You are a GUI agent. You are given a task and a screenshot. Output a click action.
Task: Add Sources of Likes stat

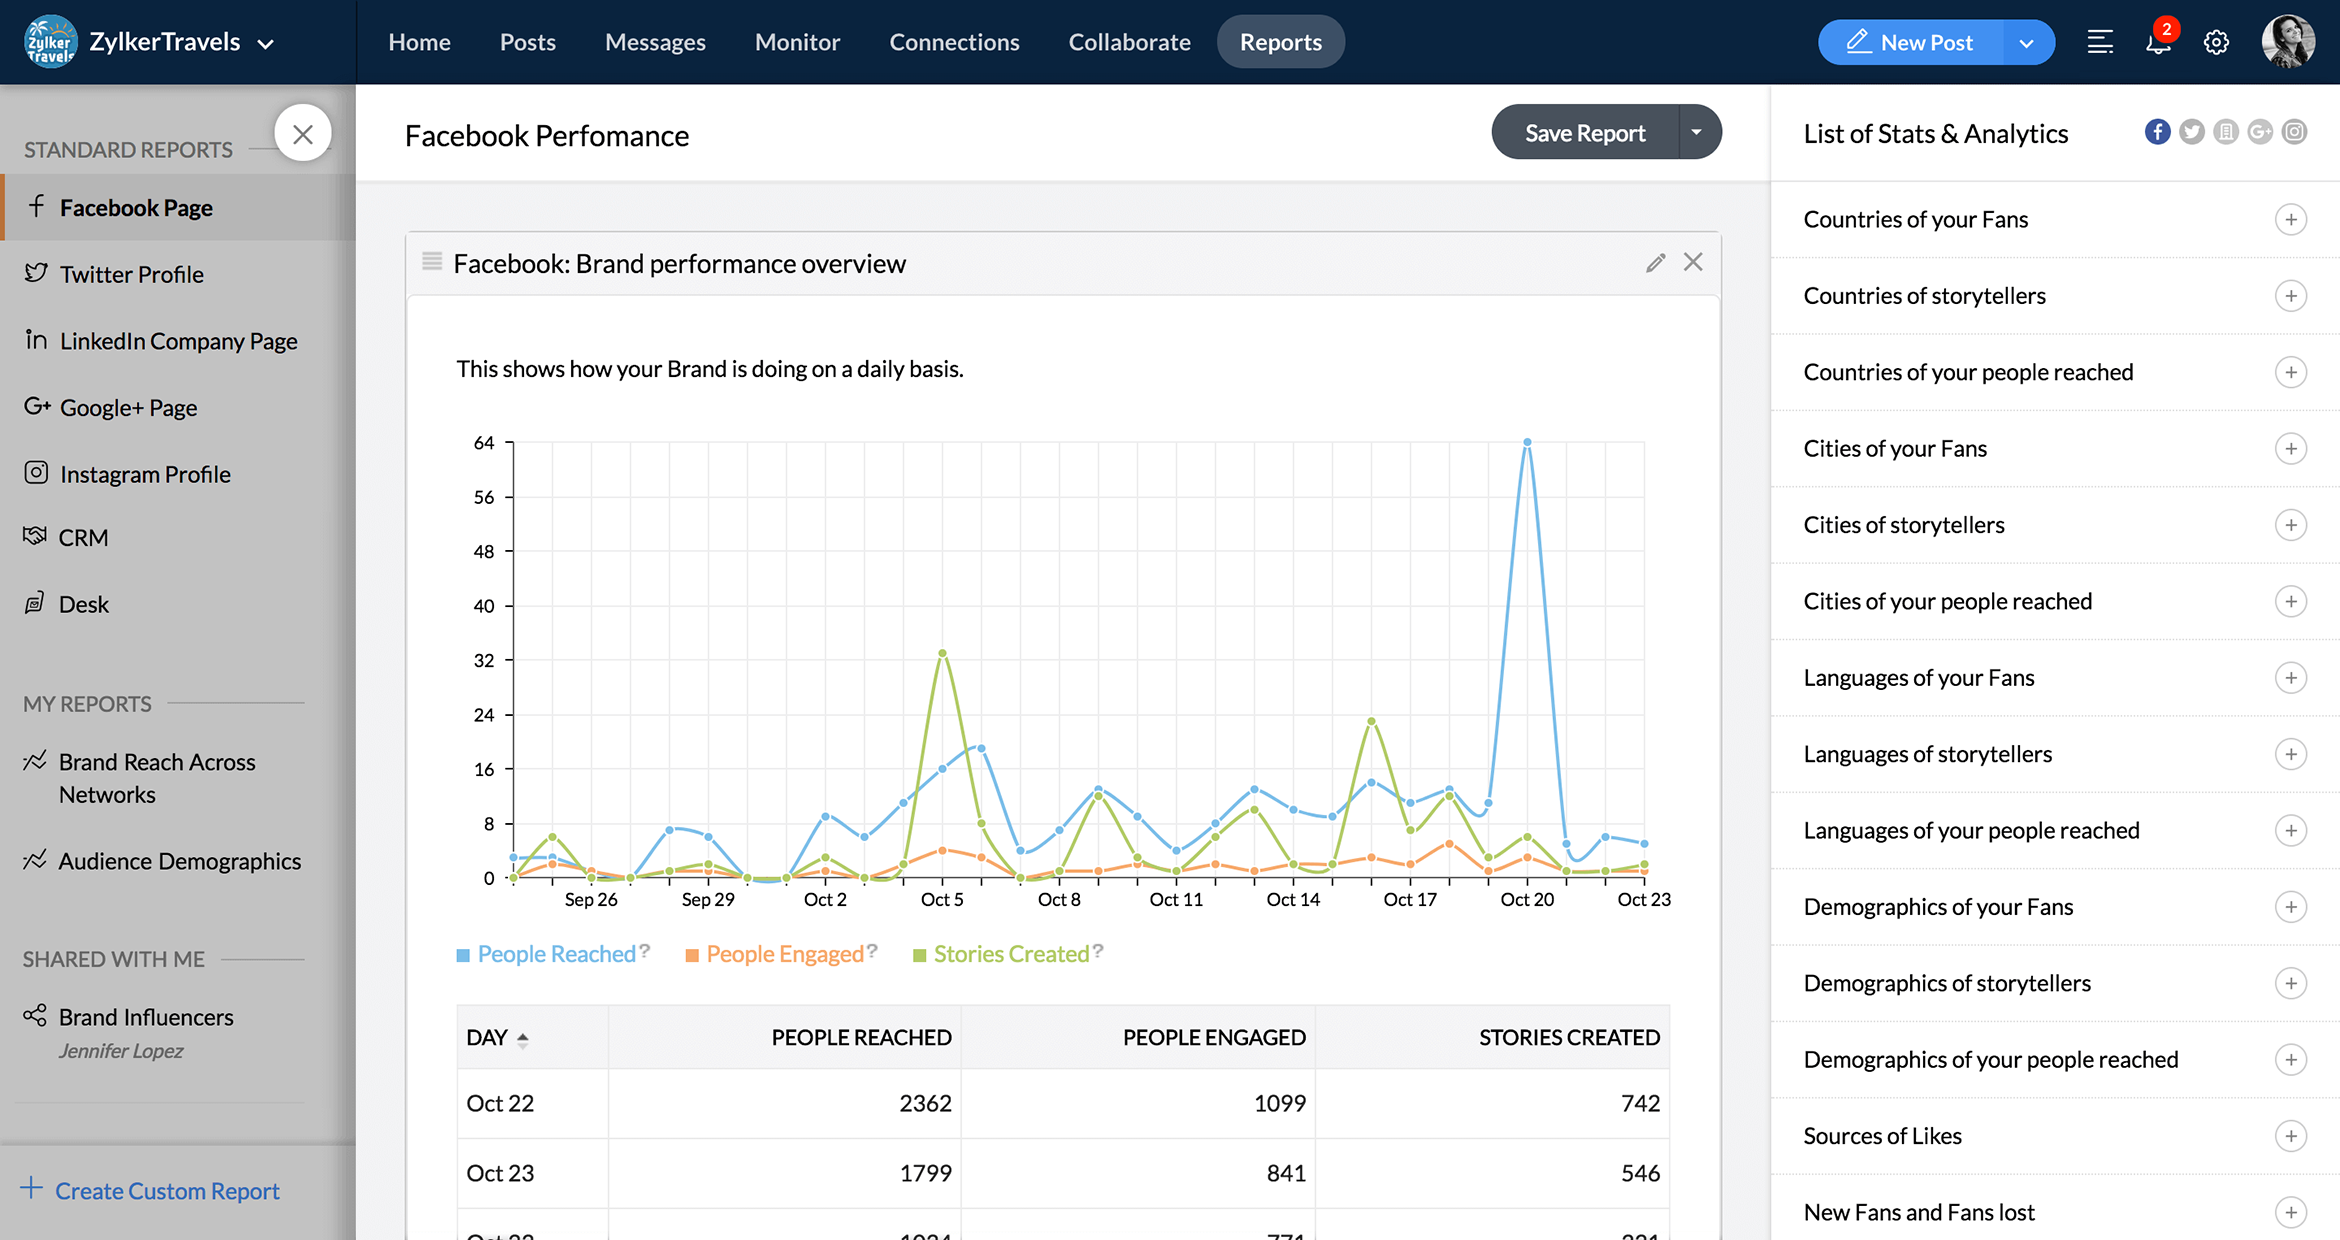(x=2290, y=1136)
